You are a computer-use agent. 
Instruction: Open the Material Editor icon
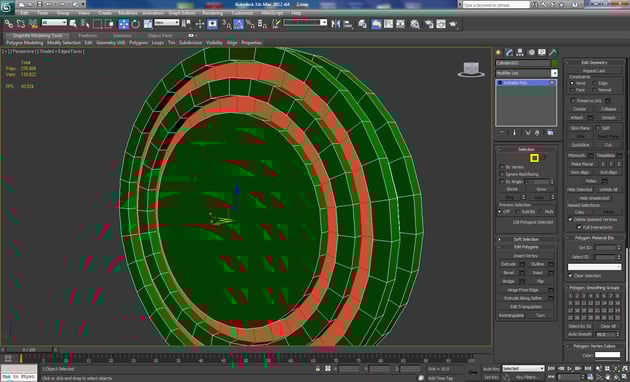coord(415,24)
